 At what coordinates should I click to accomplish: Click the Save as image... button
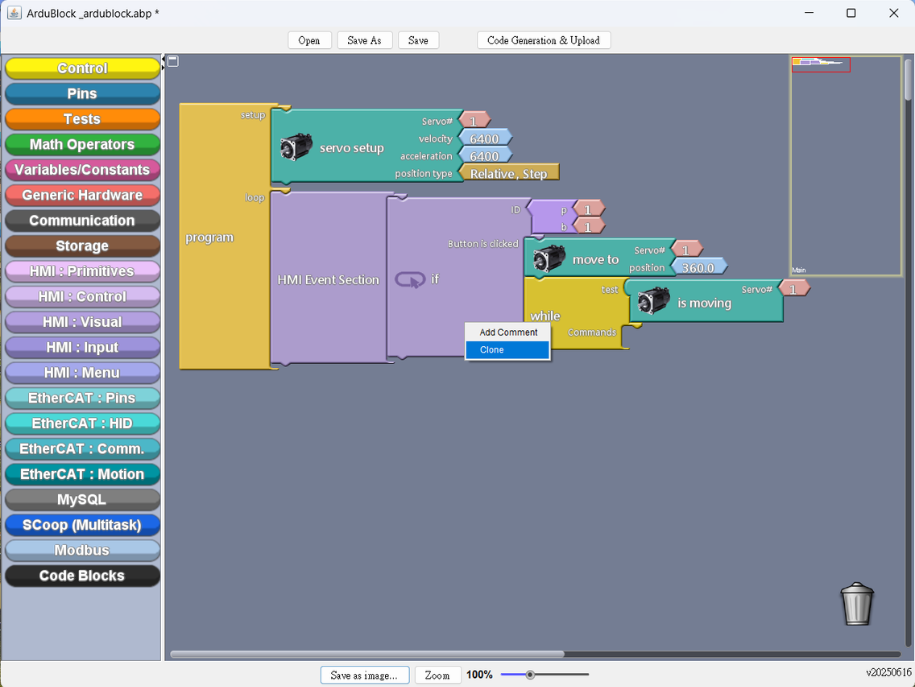[x=364, y=675]
